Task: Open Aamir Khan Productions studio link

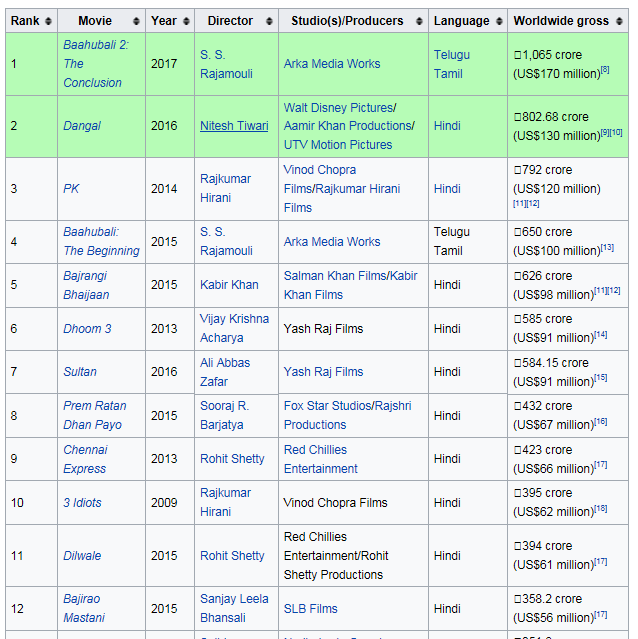Action: (348, 126)
